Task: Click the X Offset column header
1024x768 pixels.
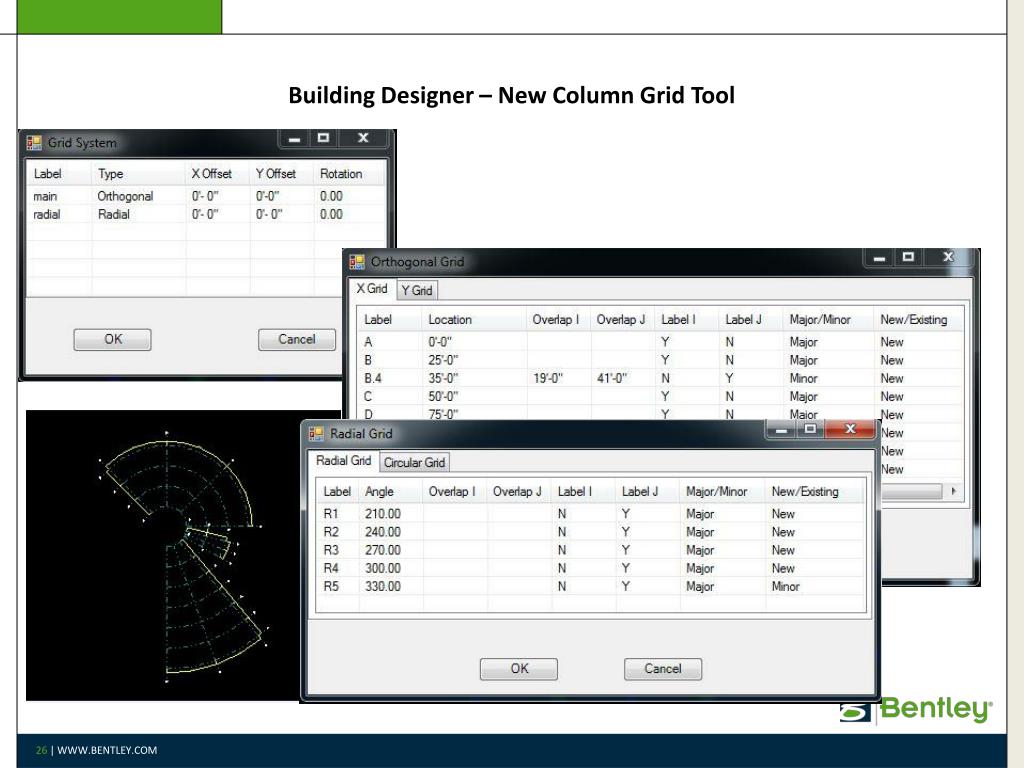Action: 218,174
